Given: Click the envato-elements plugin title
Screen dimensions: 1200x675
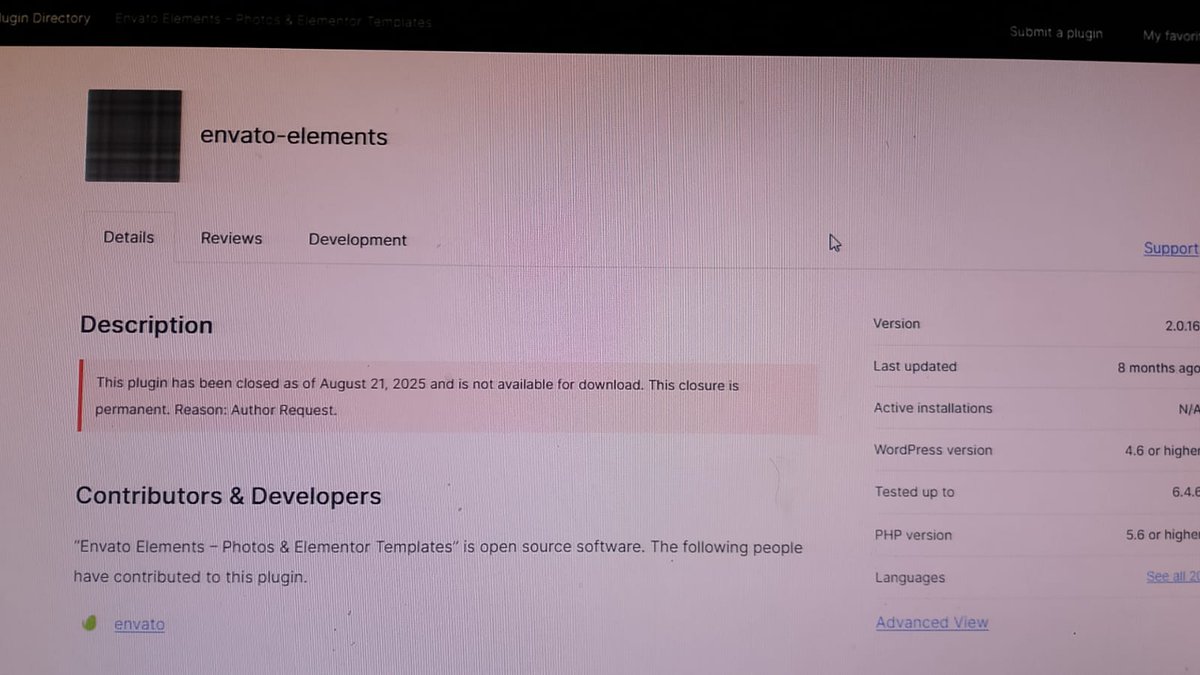Looking at the screenshot, I should [293, 136].
